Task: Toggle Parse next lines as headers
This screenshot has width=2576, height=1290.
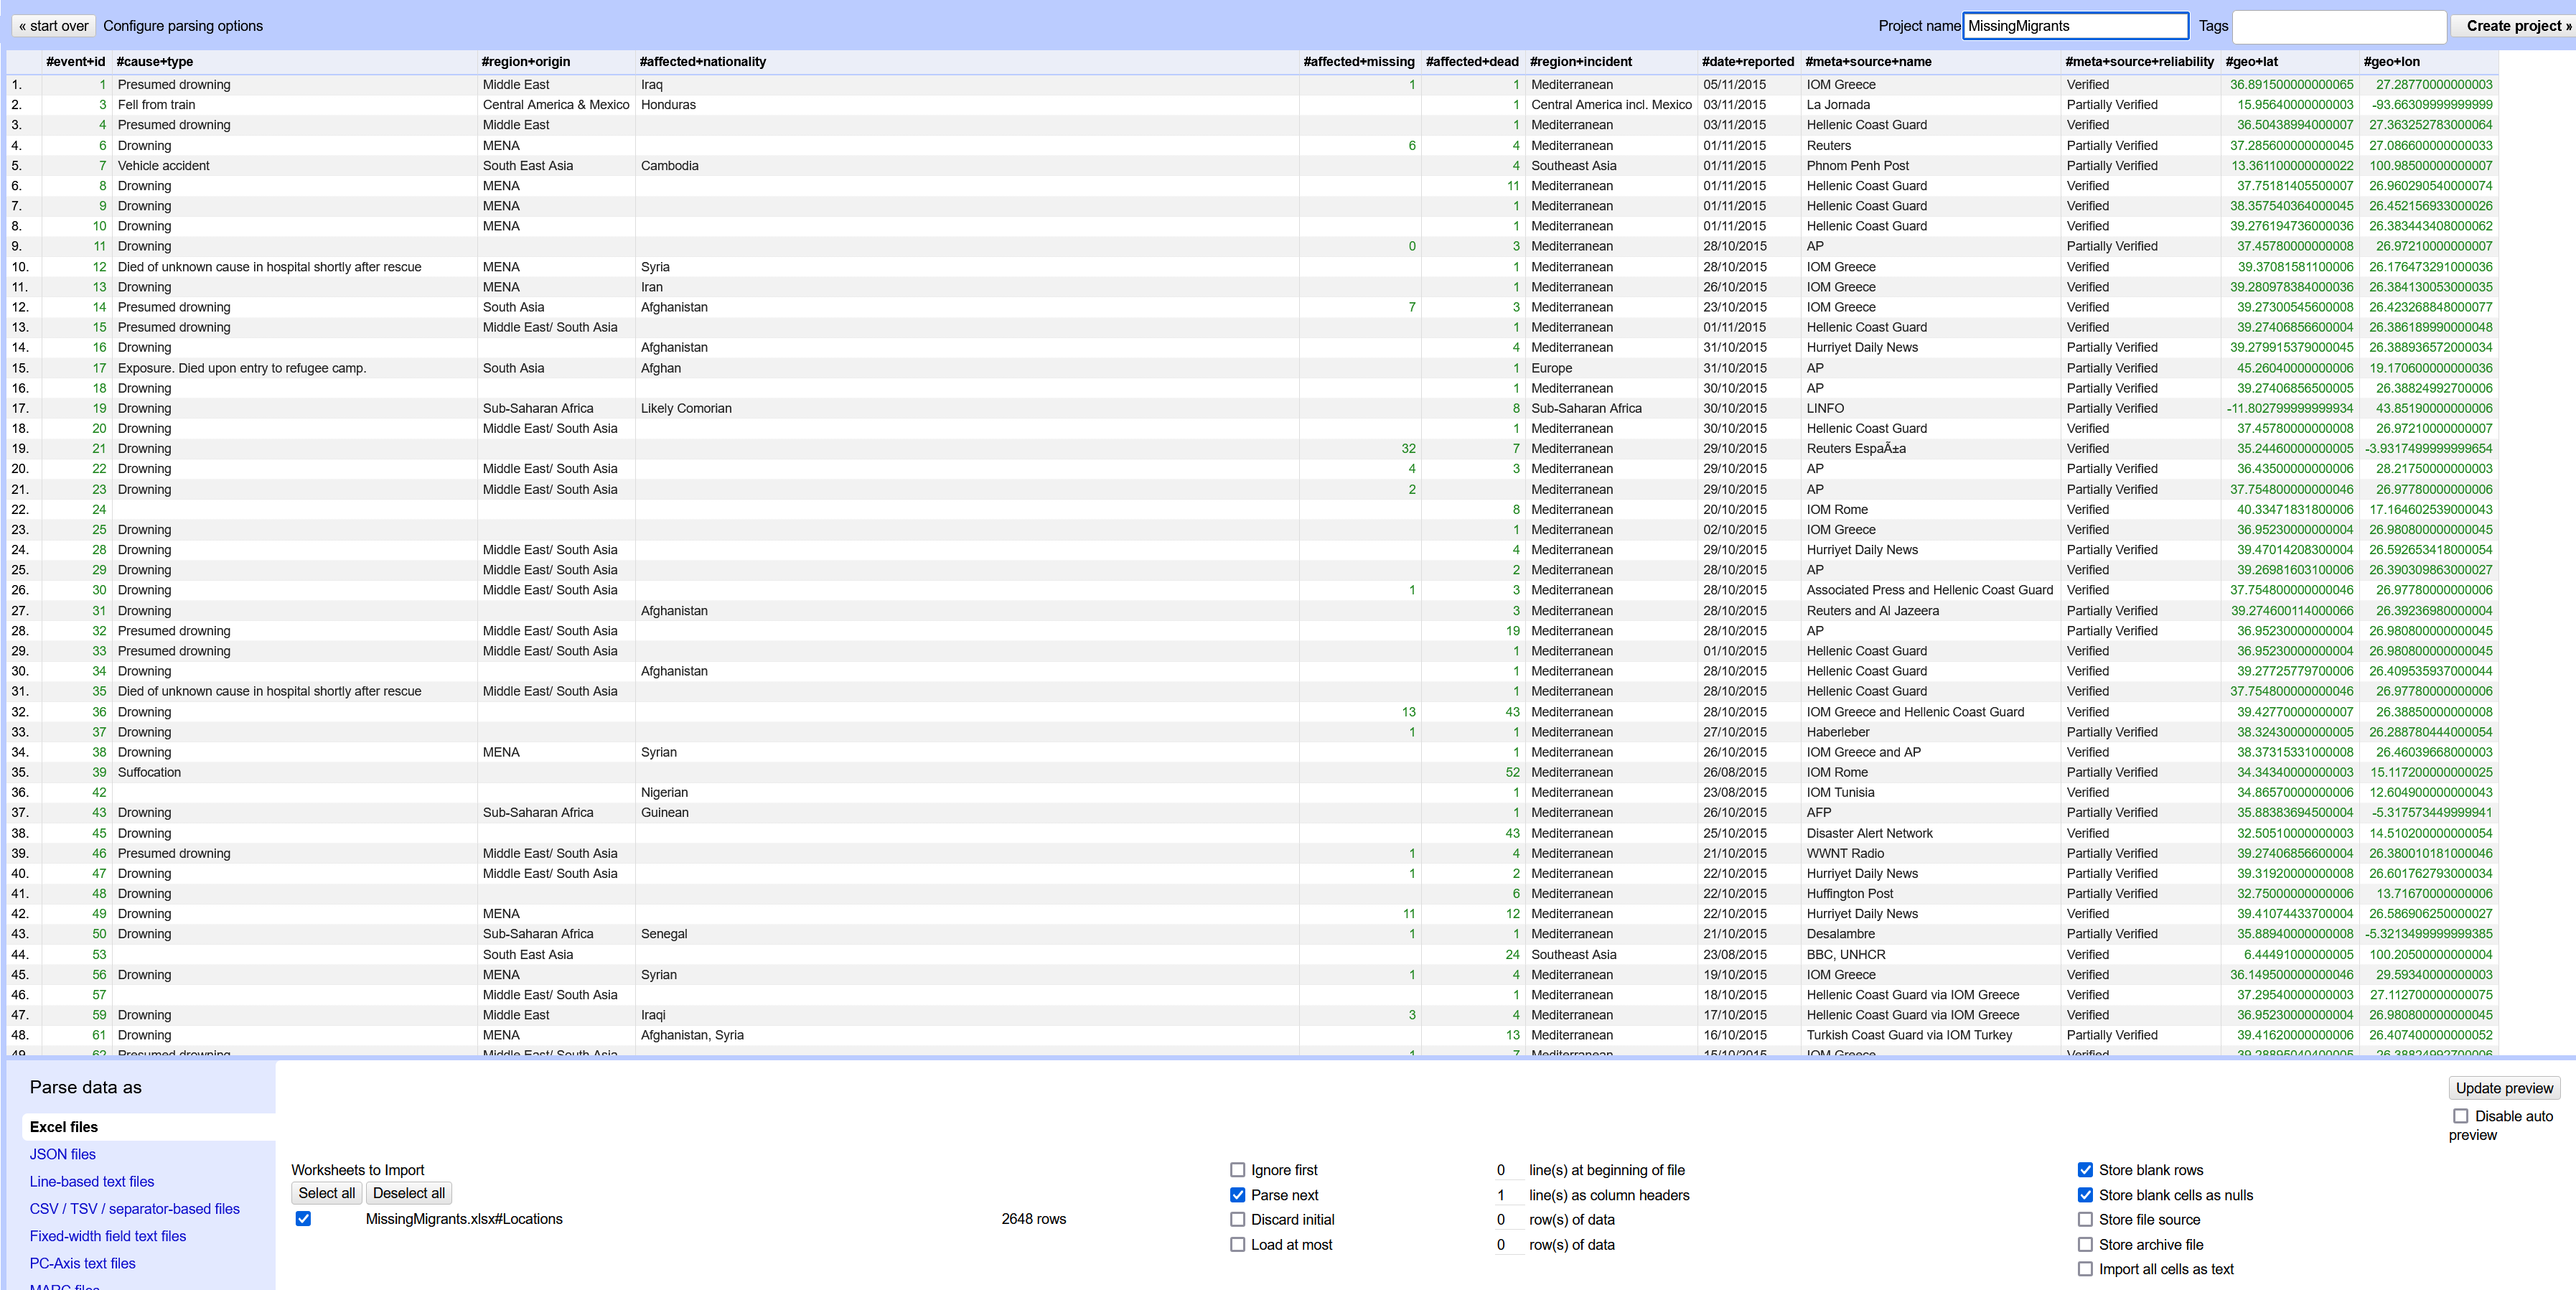Action: click(x=1237, y=1195)
